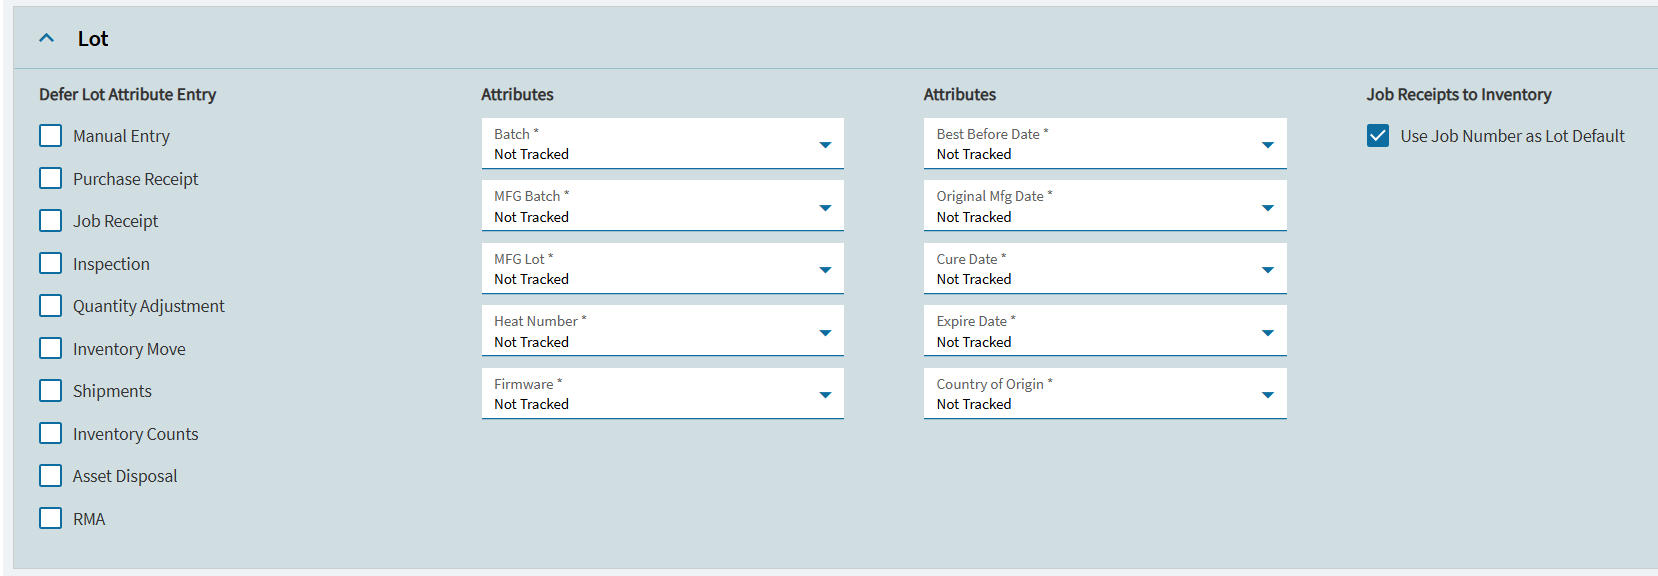Image resolution: width=1658 pixels, height=576 pixels.
Task: Tick the Inventory Counts checkbox
Action: tap(51, 433)
